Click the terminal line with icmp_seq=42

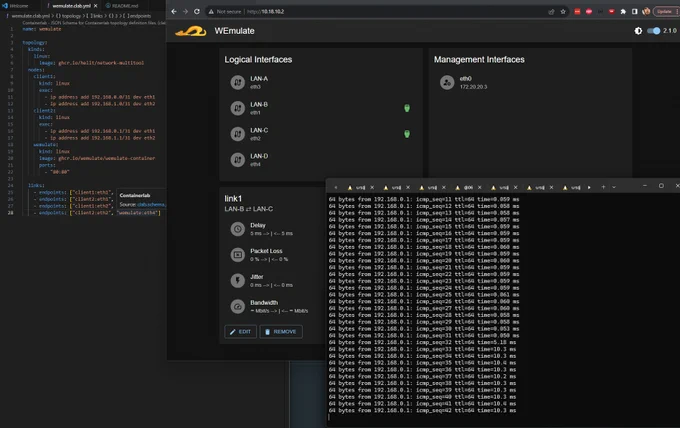click(x=422, y=410)
